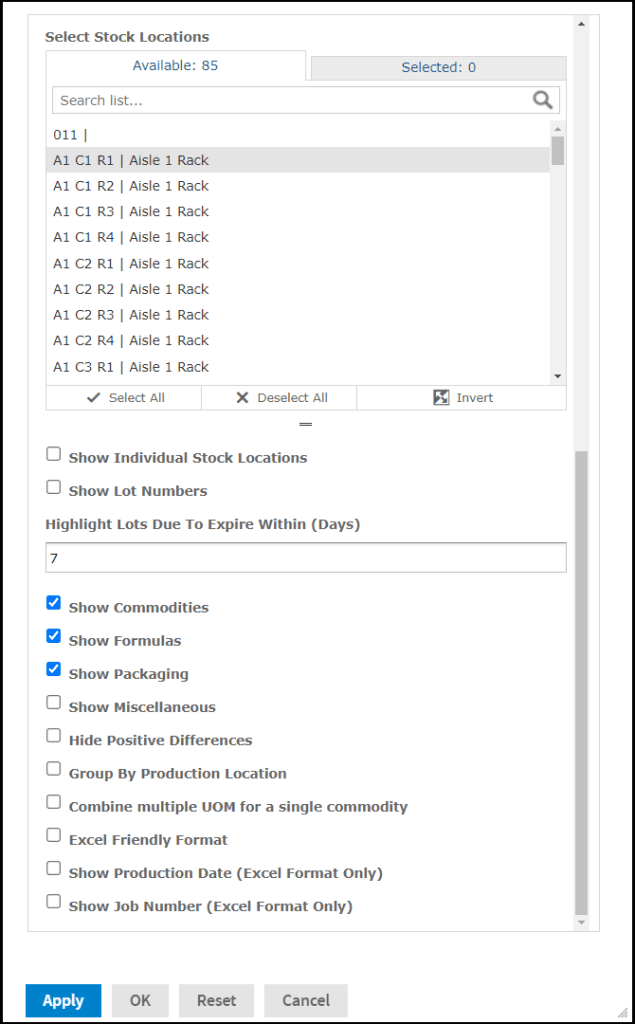Uncheck Show Commodities checkbox
Viewport: 635px width, 1024px height.
tap(54, 604)
